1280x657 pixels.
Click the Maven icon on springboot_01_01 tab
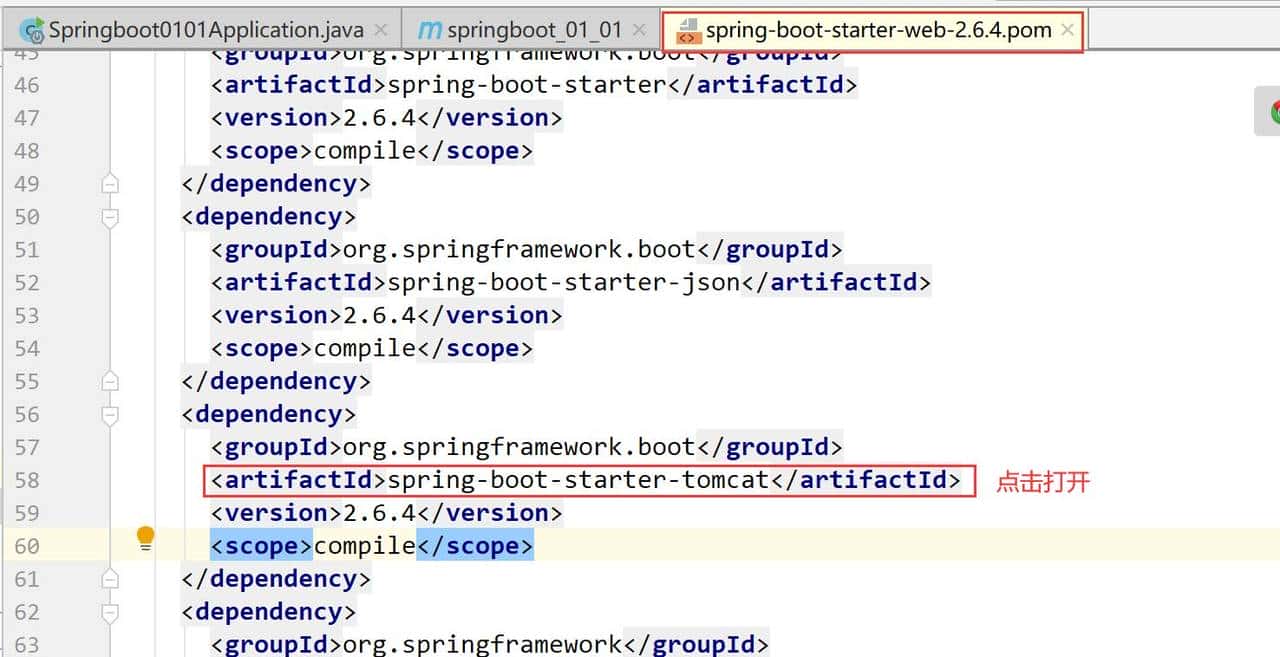pos(428,29)
